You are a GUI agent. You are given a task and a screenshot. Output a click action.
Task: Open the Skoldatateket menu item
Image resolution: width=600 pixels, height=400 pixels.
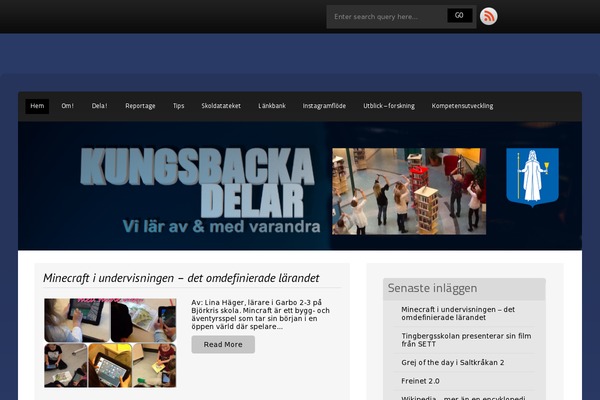coord(221,106)
